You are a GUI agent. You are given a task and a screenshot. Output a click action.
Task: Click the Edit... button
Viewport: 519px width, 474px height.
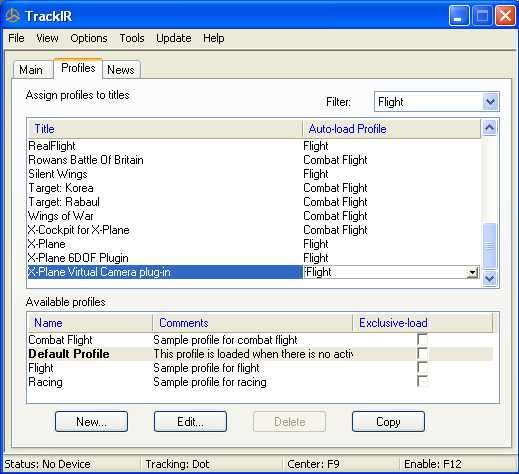tap(190, 422)
